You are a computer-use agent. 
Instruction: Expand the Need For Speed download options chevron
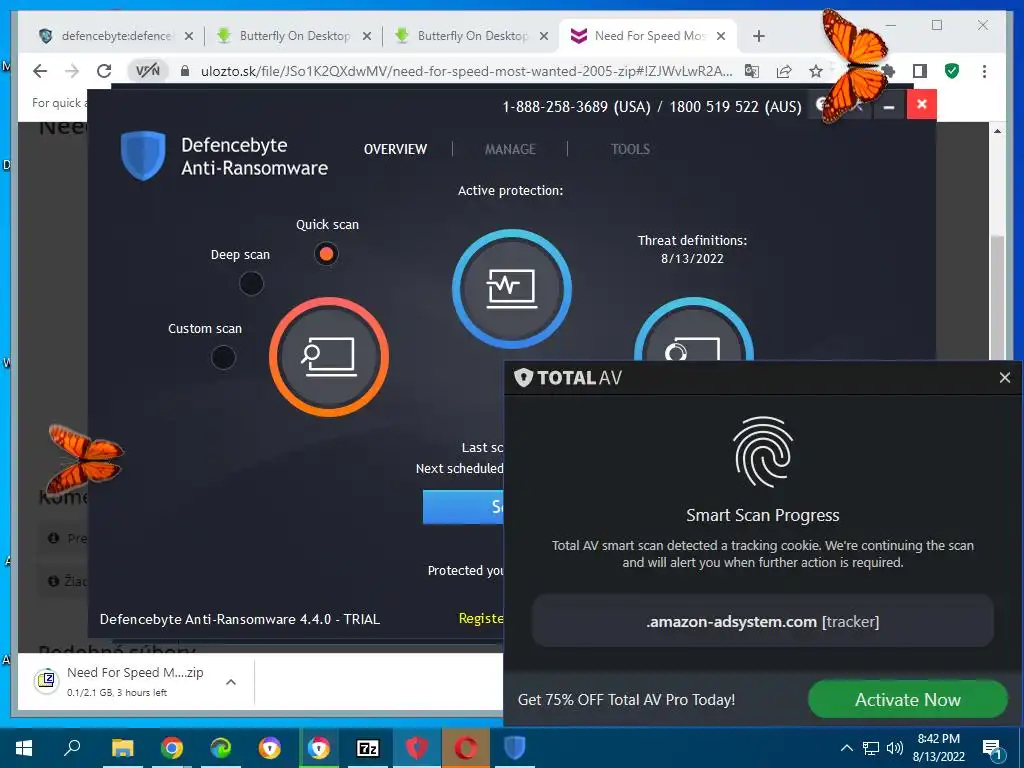click(x=231, y=682)
